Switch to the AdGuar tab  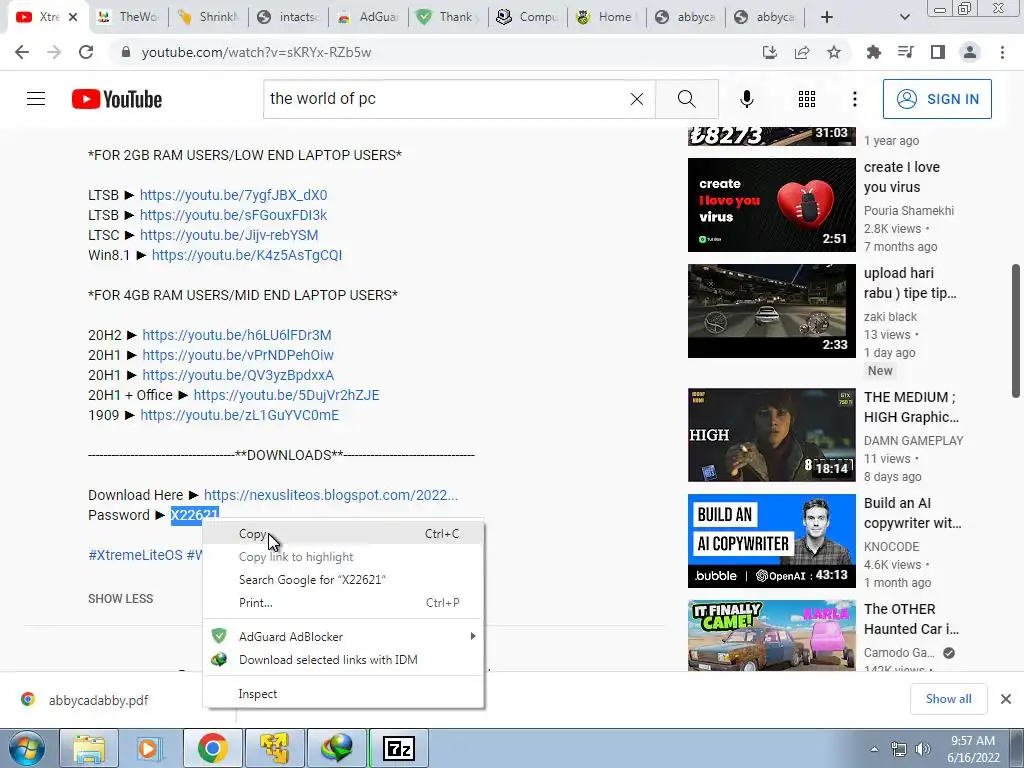[368, 17]
